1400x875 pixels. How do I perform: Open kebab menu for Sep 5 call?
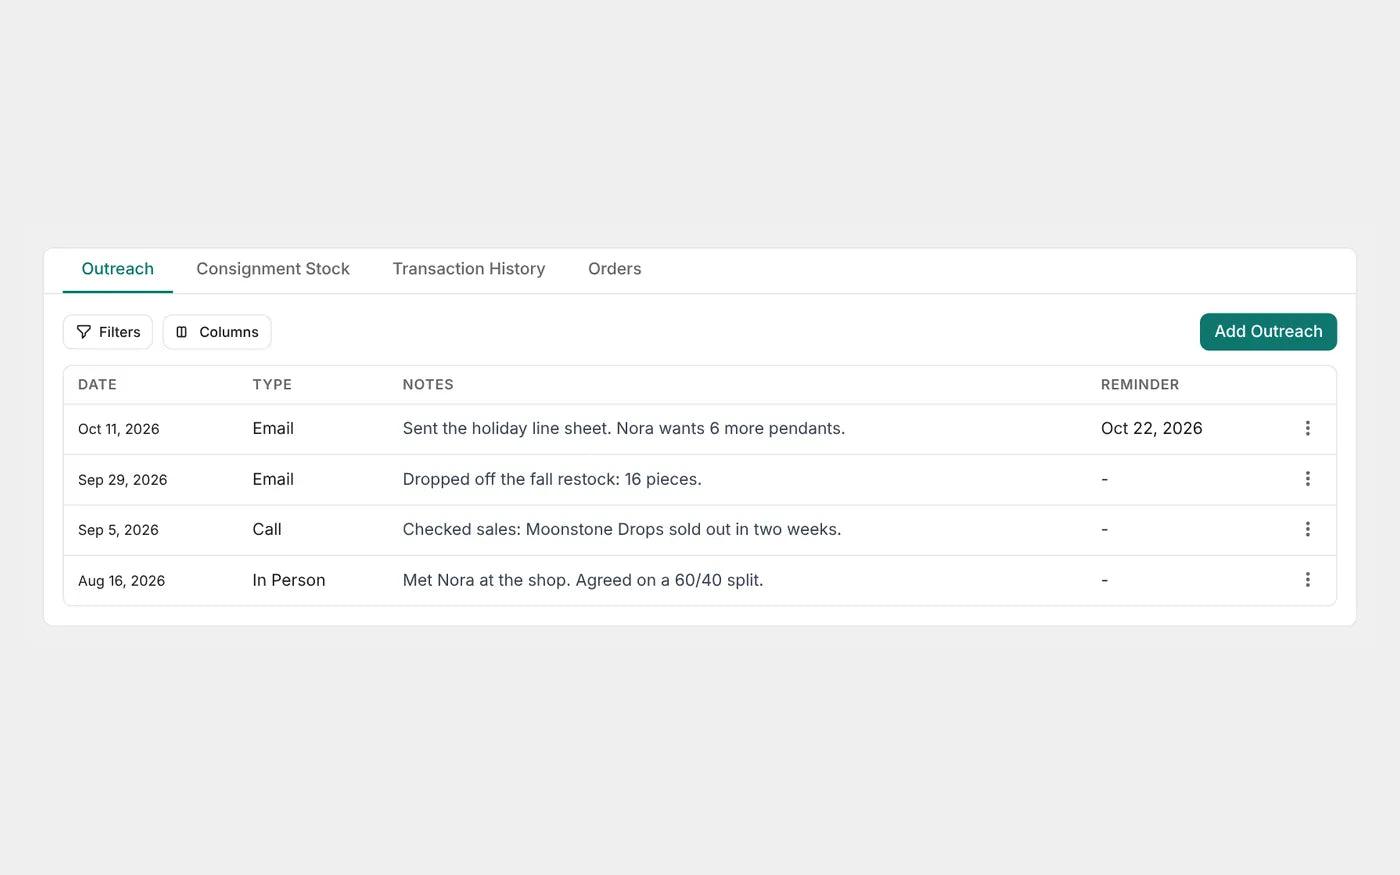tap(1307, 529)
